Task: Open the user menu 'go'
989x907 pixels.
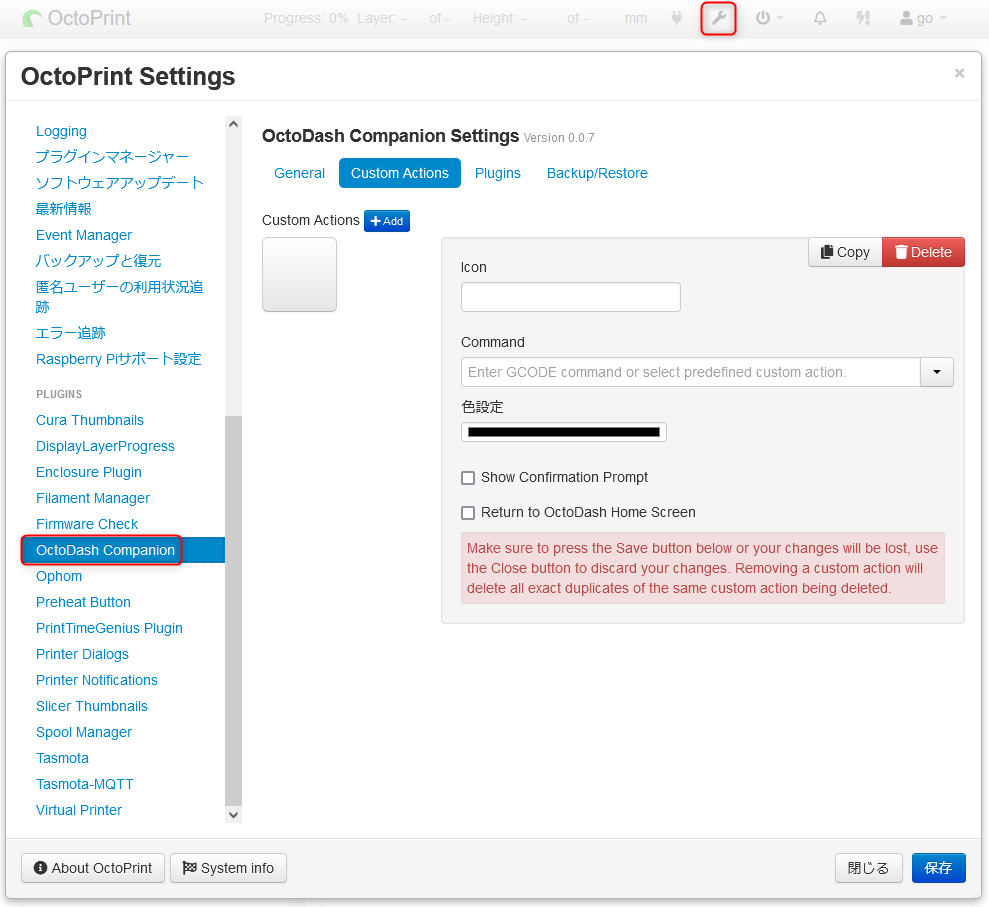Action: [x=923, y=18]
